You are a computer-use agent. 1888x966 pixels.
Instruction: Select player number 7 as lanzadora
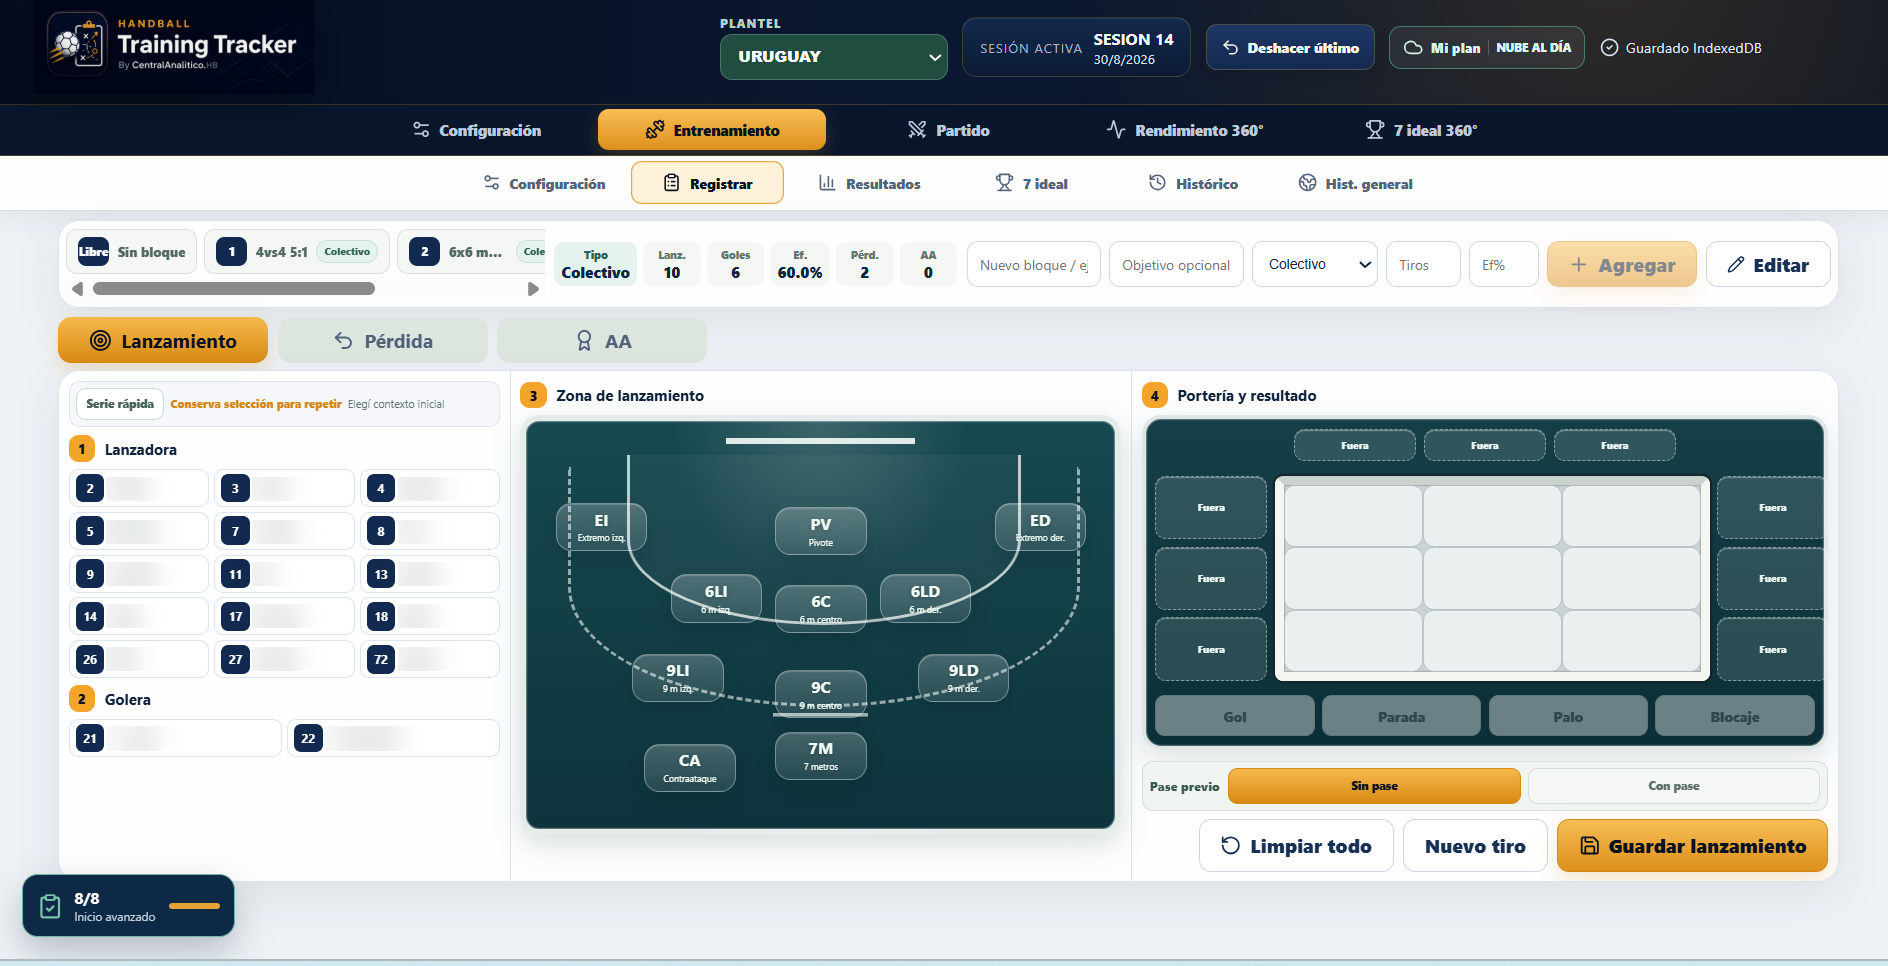tap(286, 531)
